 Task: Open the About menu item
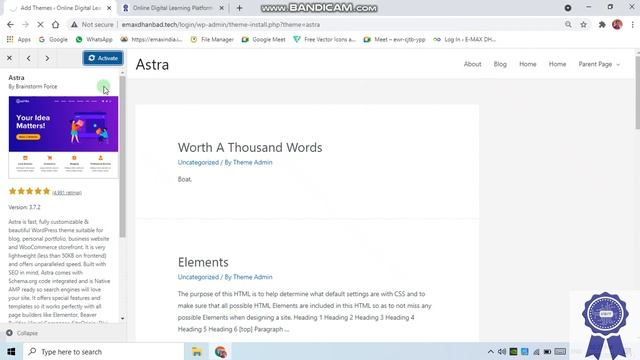pyautogui.click(x=472, y=64)
